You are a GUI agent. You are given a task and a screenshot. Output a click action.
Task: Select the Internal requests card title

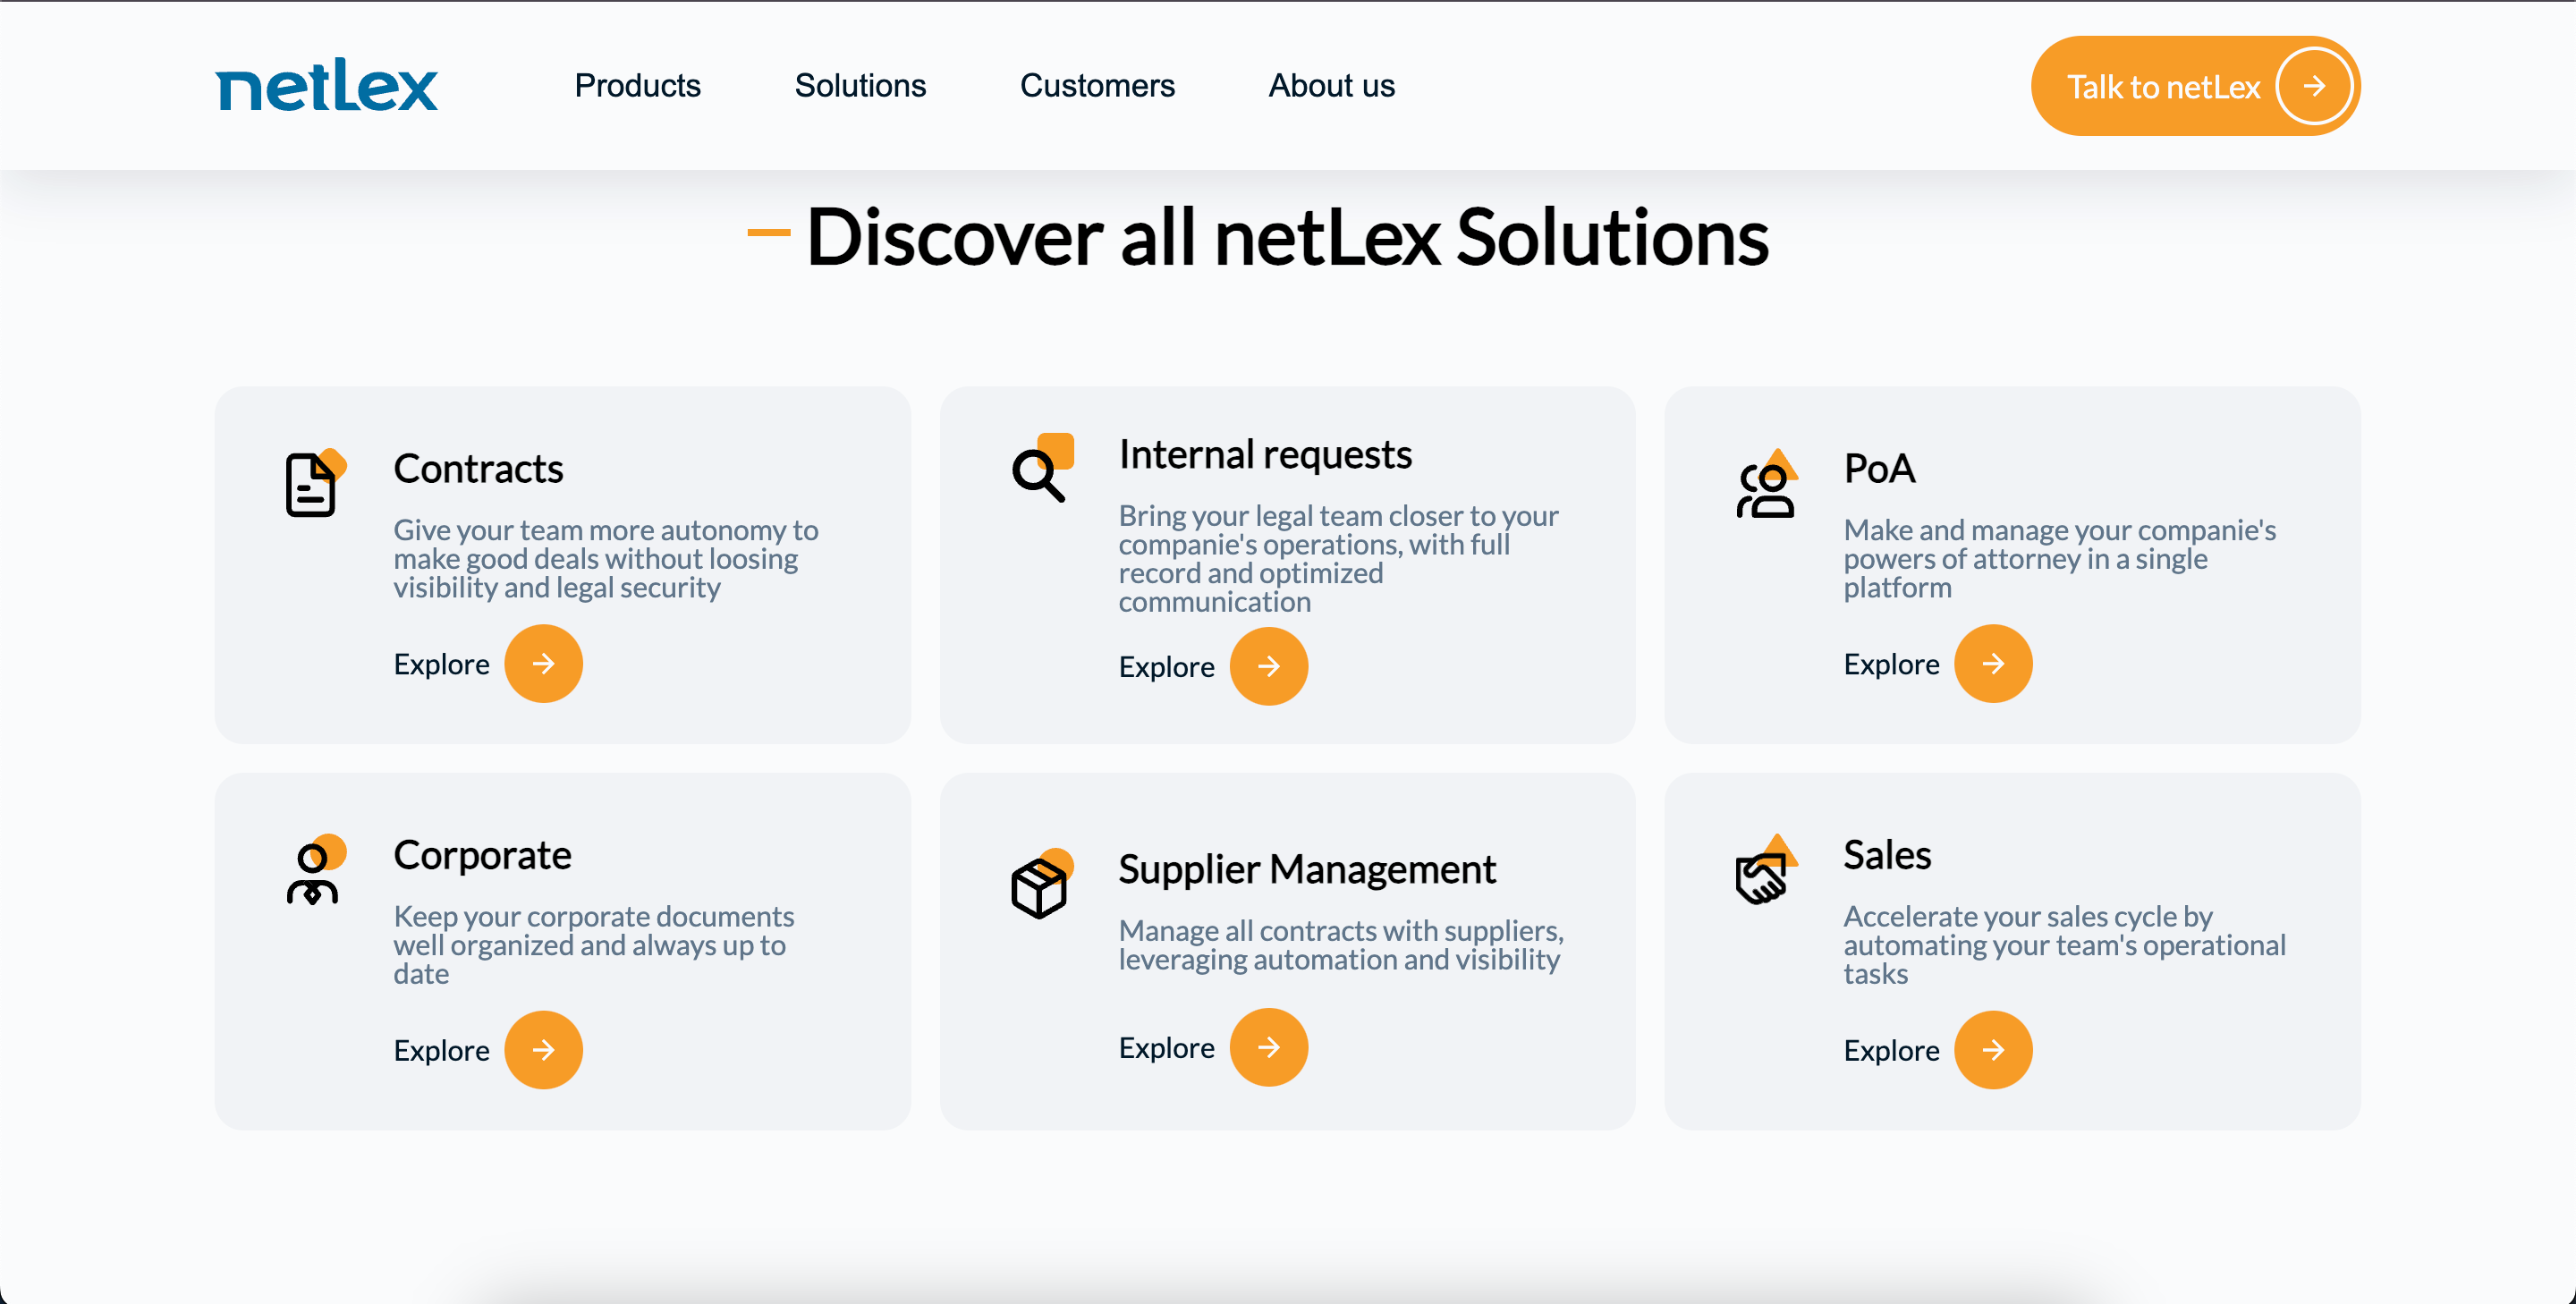coord(1265,454)
